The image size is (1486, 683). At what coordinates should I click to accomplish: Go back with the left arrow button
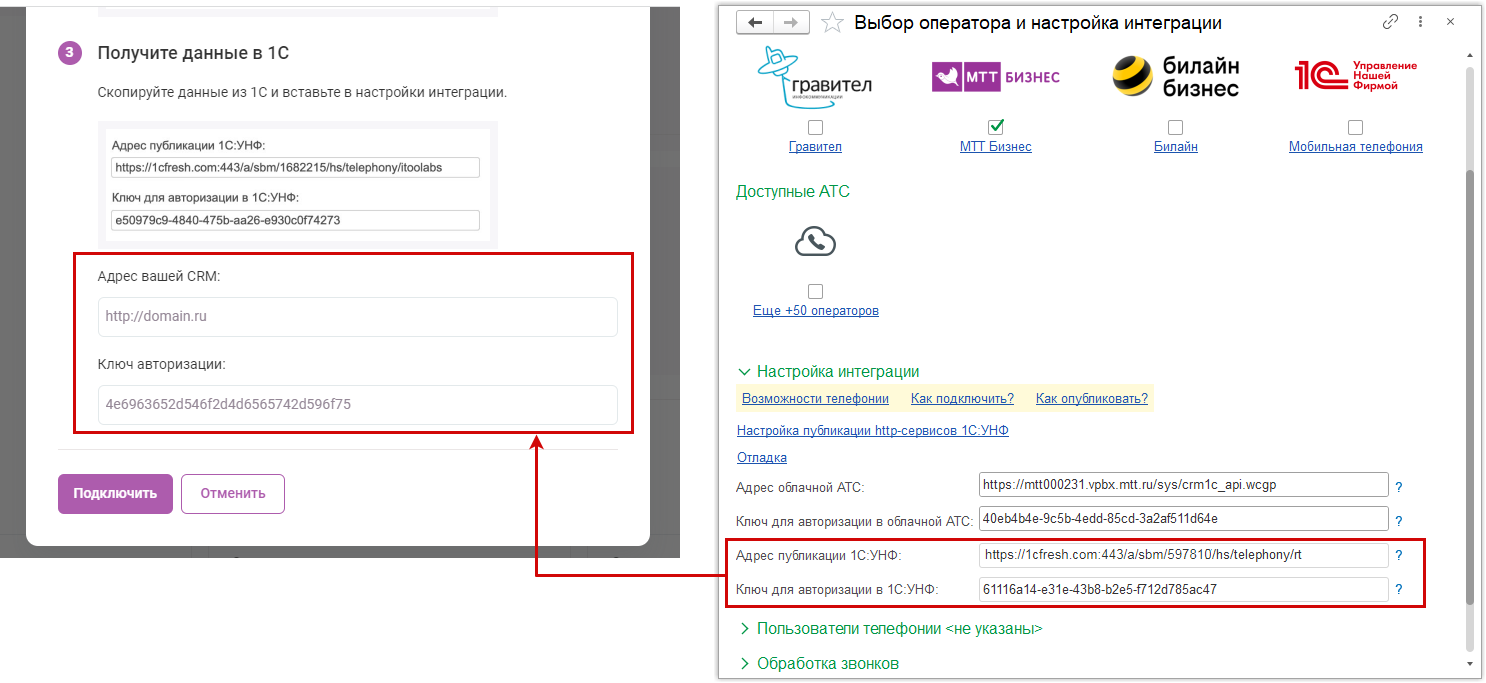tap(755, 22)
